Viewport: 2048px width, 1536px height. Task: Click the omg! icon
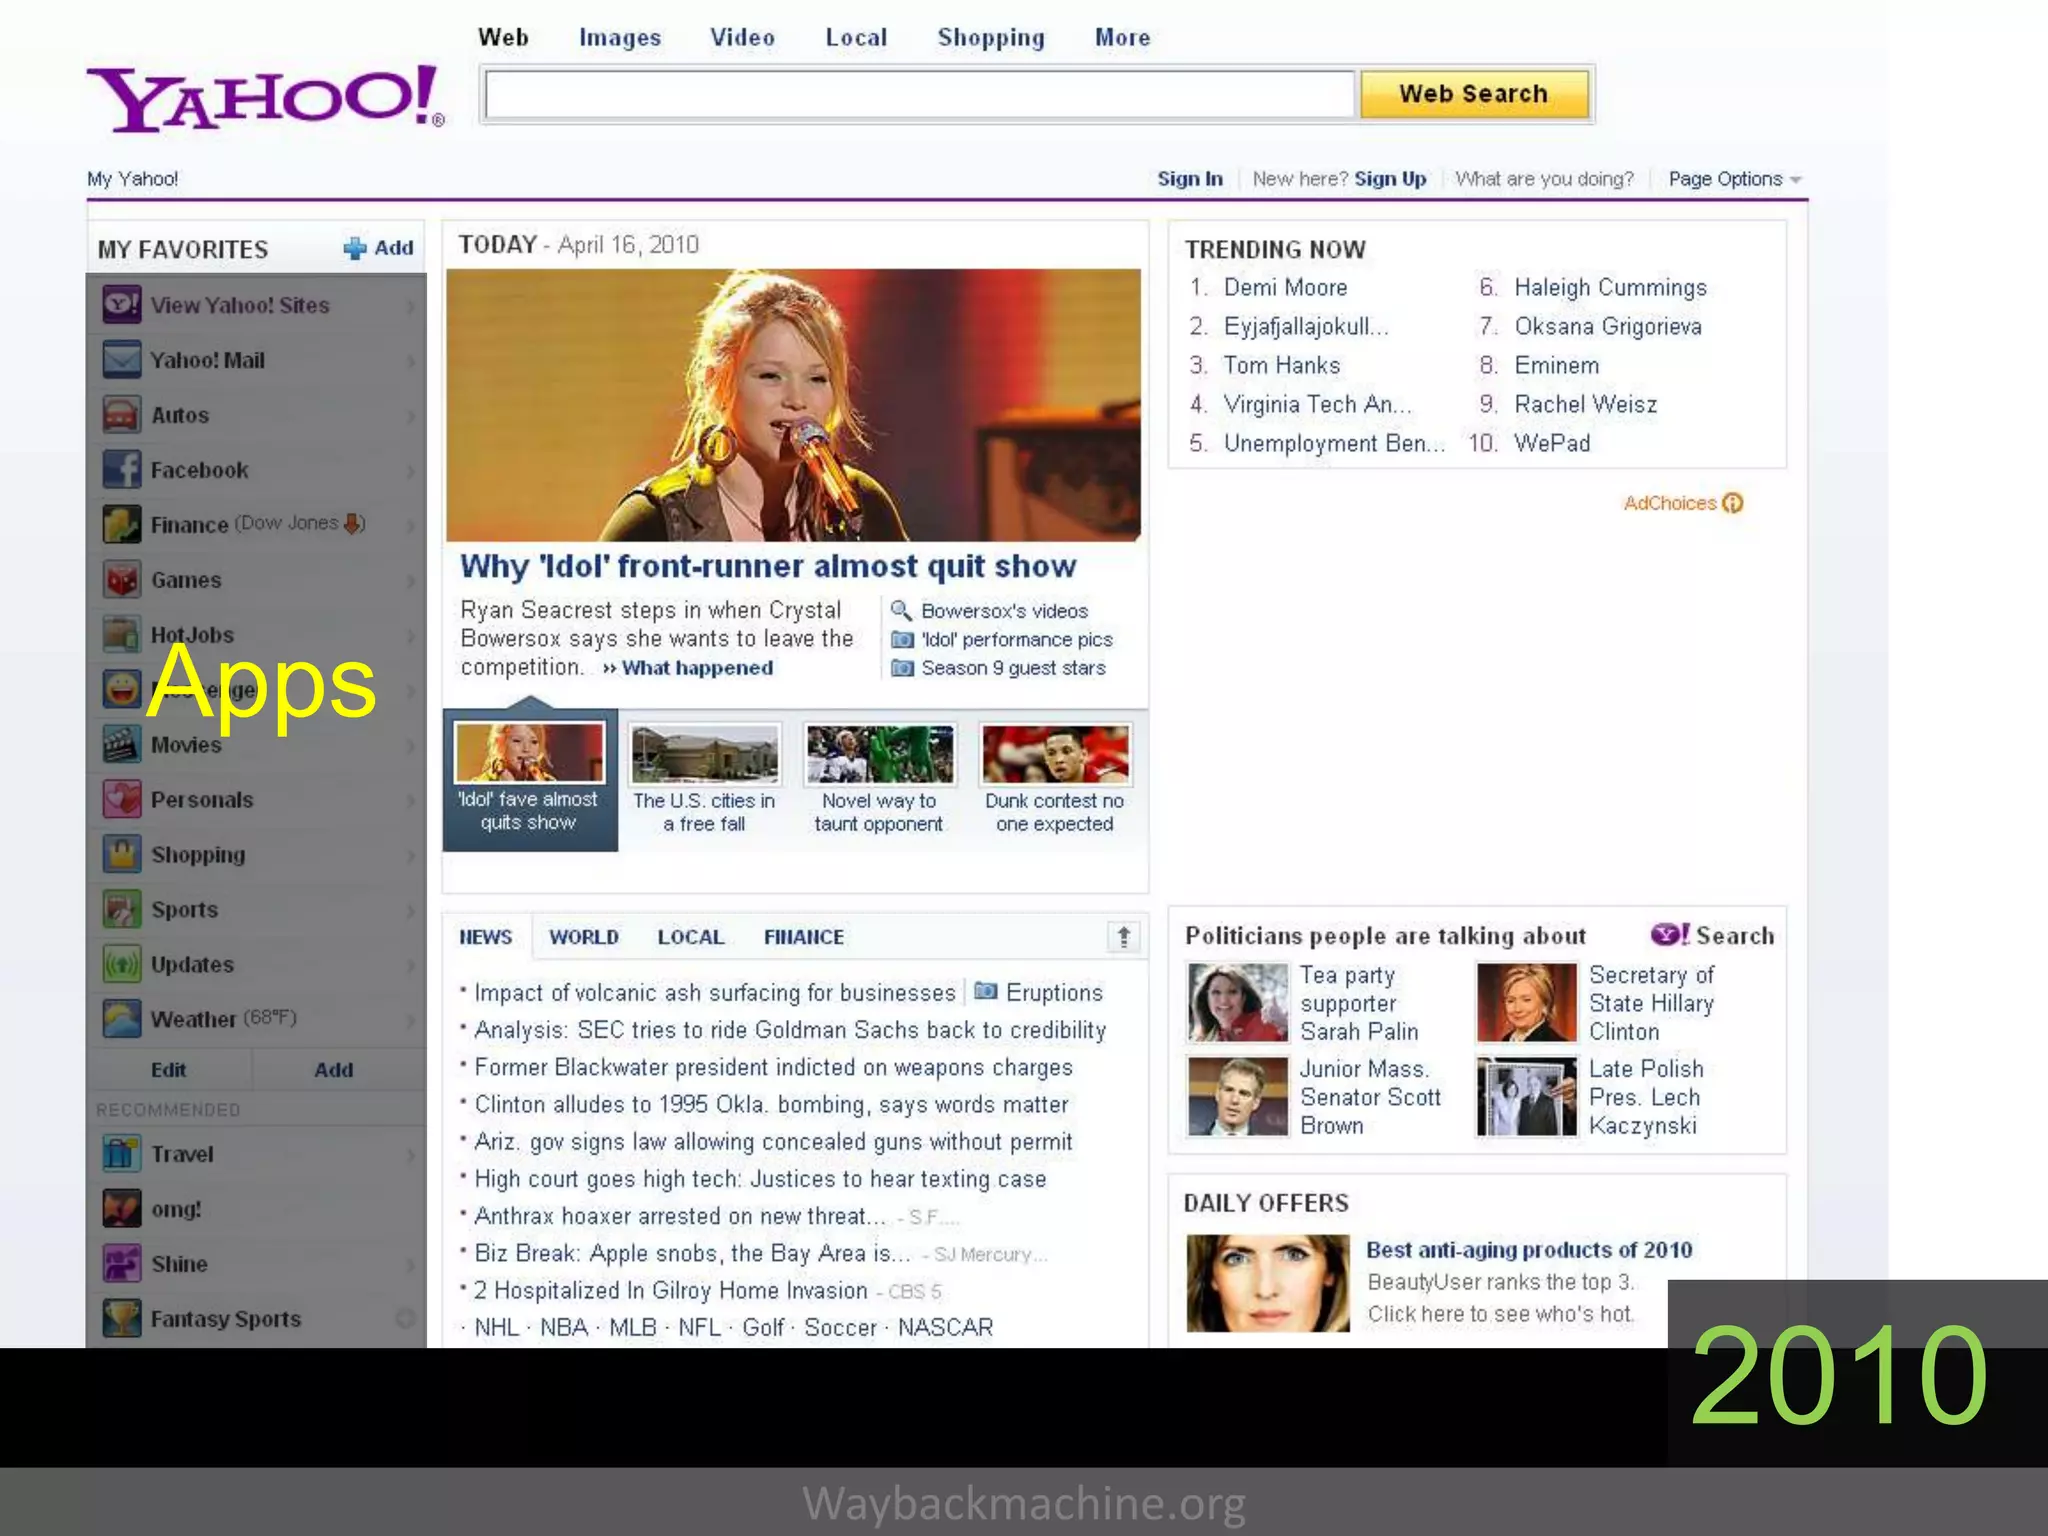click(x=122, y=1209)
